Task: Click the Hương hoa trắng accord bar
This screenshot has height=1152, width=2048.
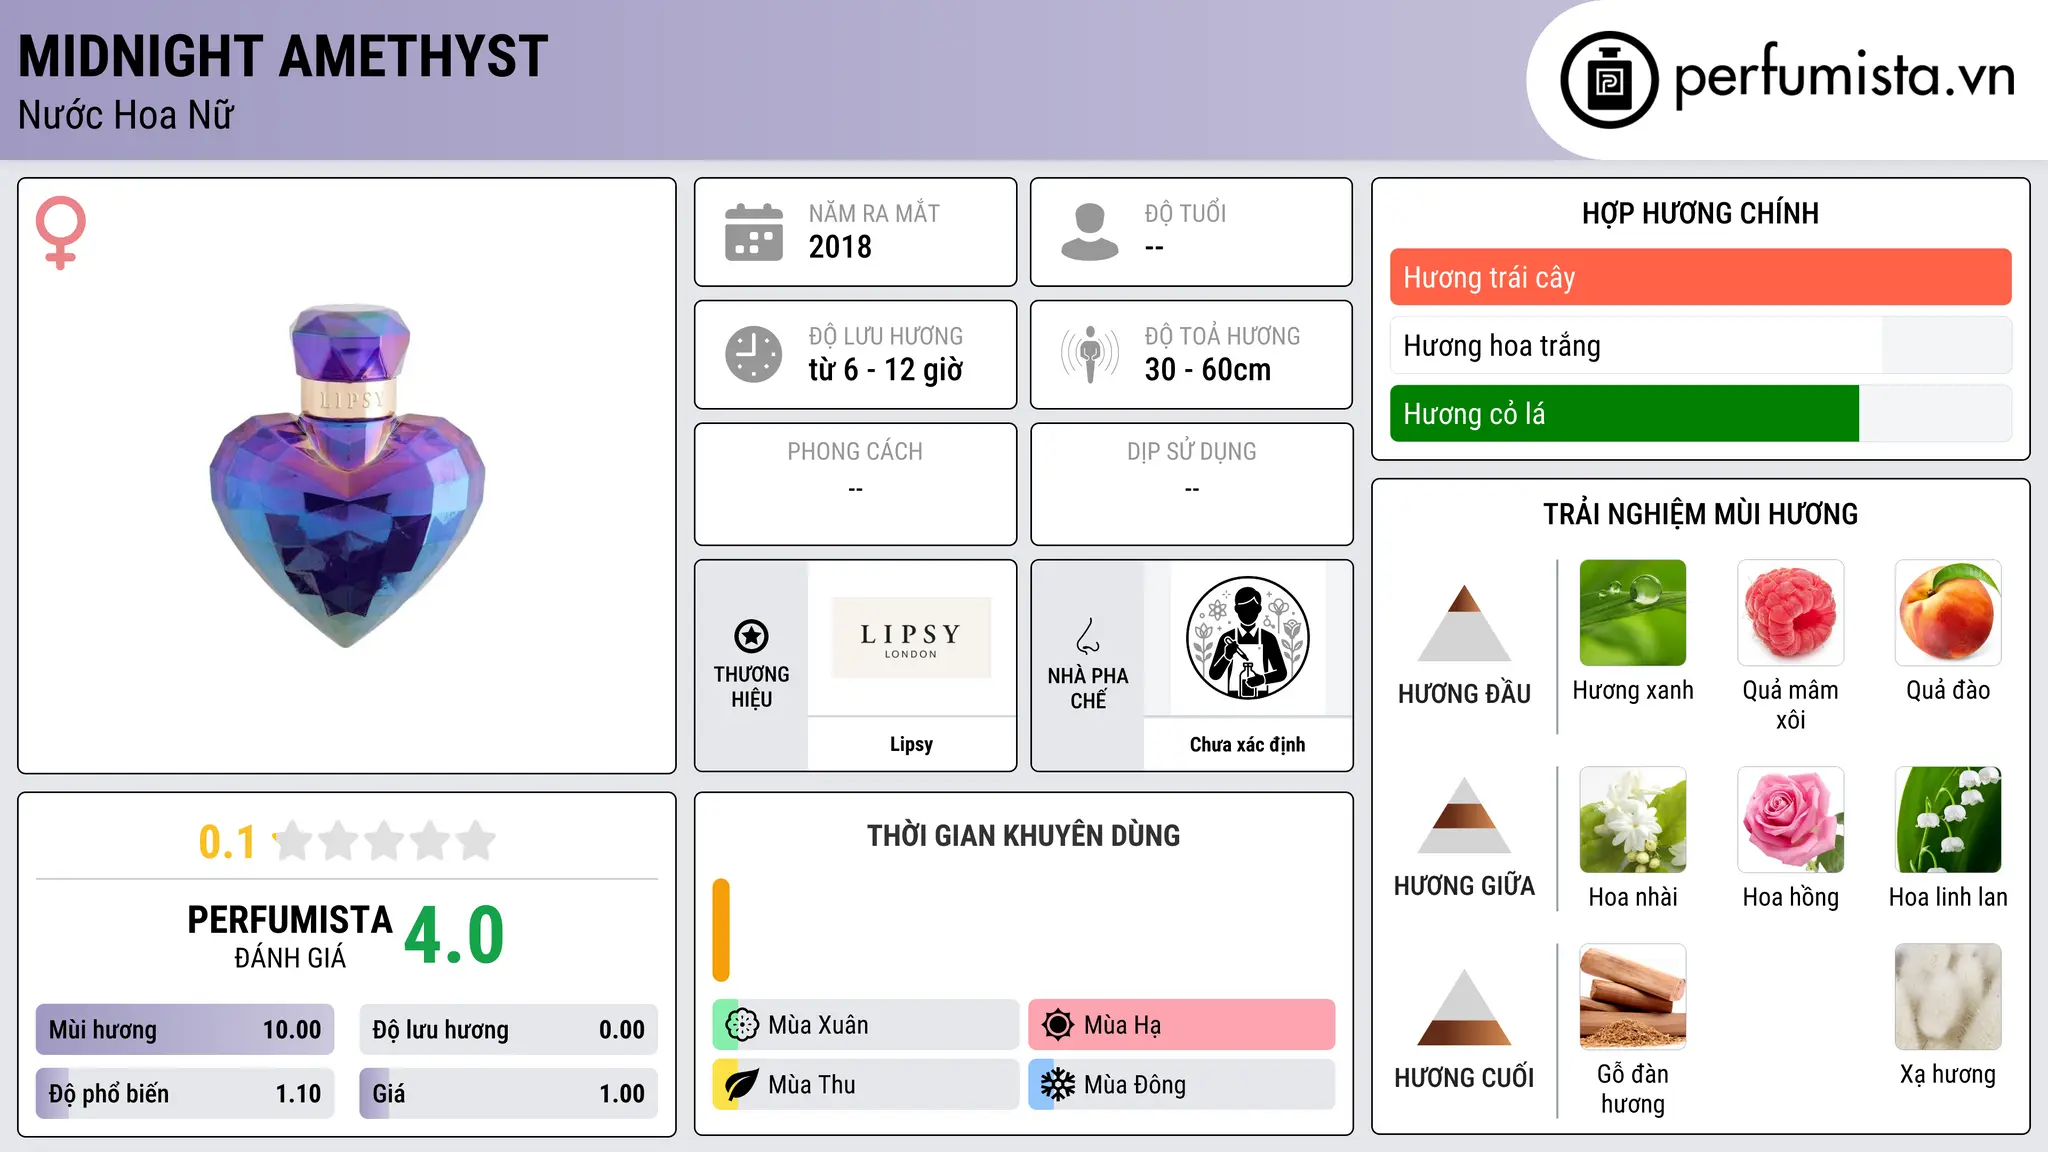Action: pyautogui.click(x=1701, y=345)
